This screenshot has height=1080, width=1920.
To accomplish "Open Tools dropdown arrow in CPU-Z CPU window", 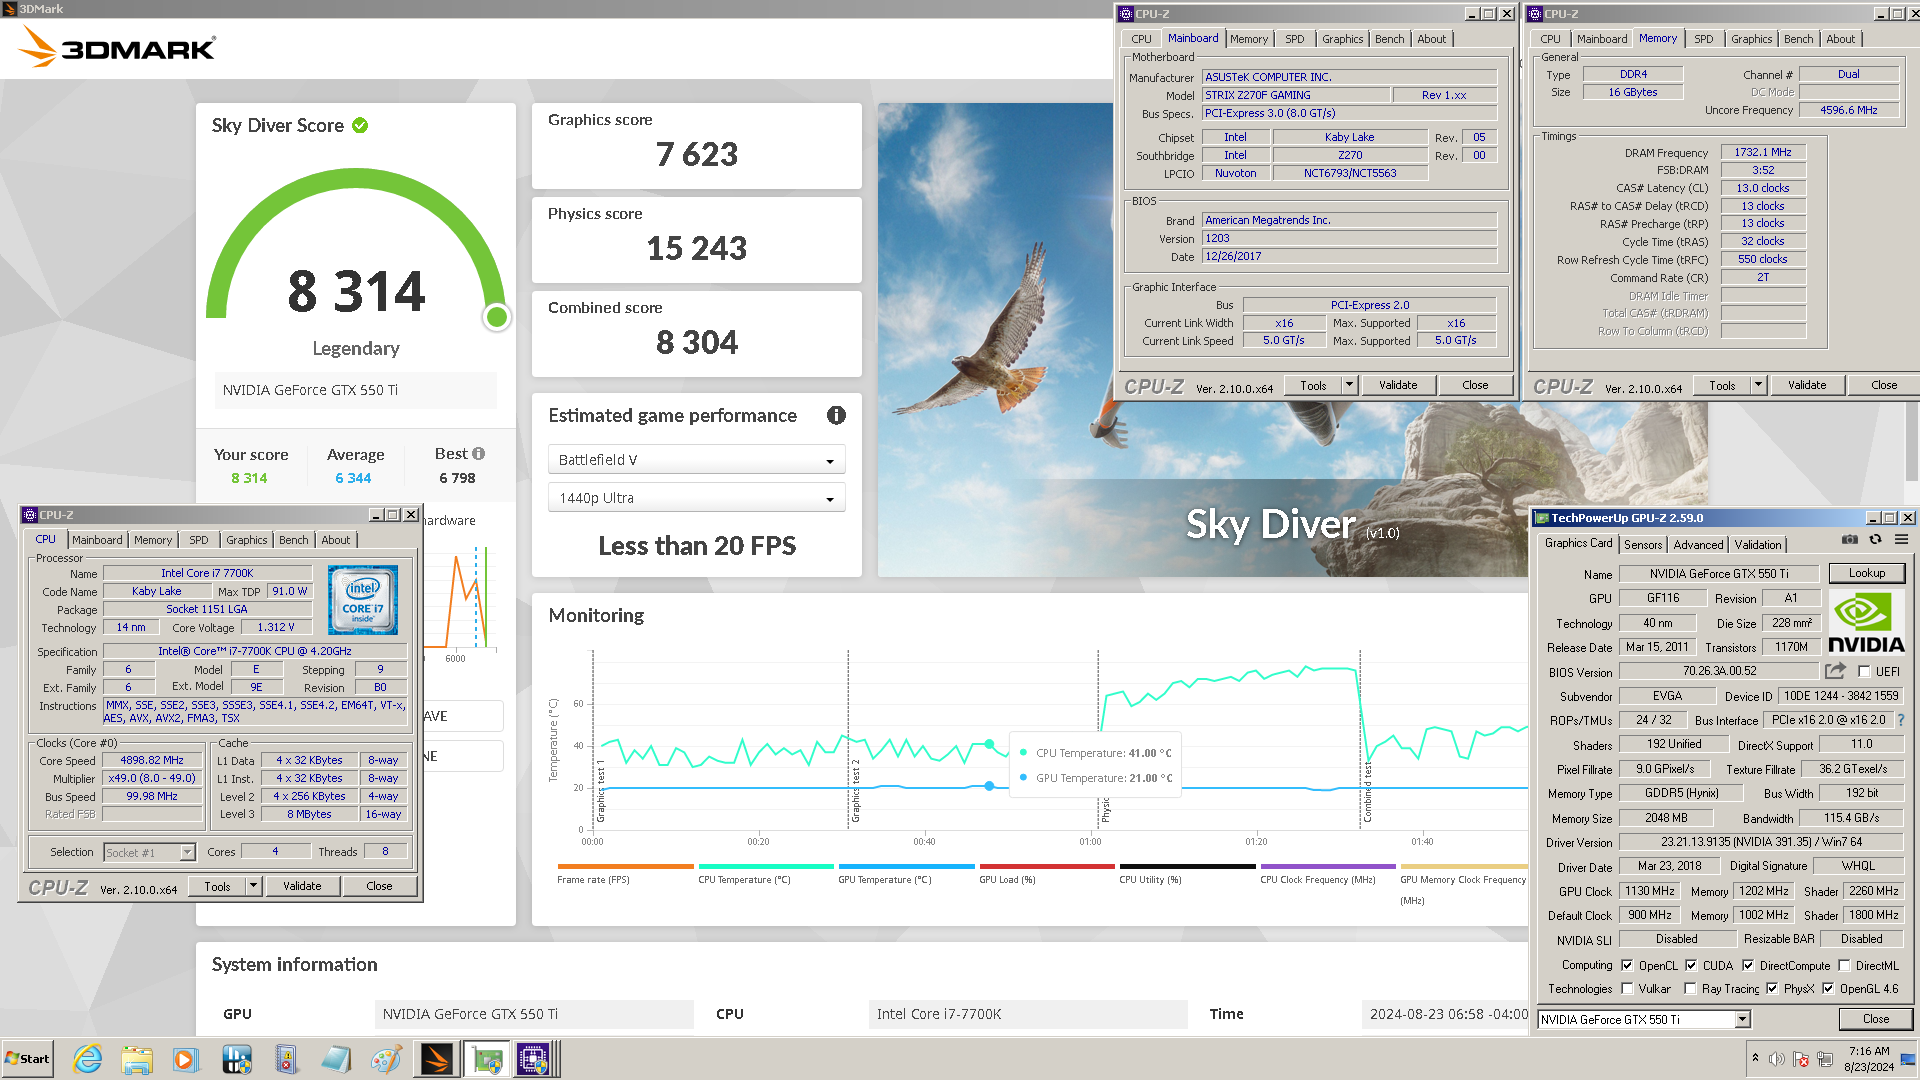I will (253, 886).
